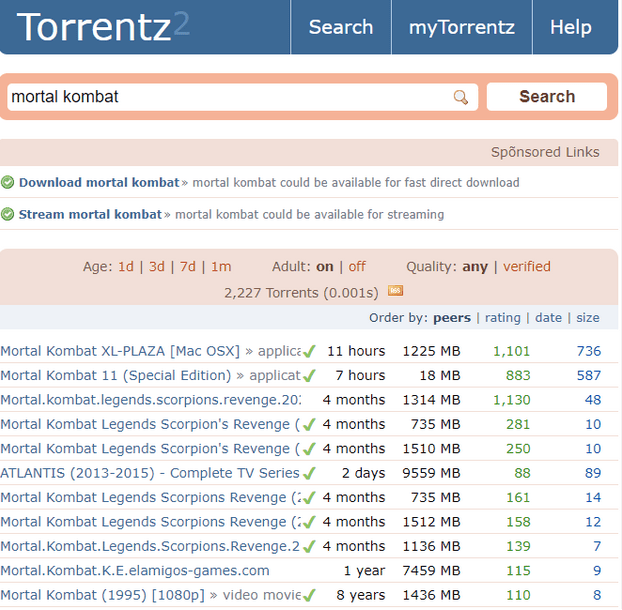Screen dimensions: 622x610
Task: Filter age to 7d
Action: point(188,267)
